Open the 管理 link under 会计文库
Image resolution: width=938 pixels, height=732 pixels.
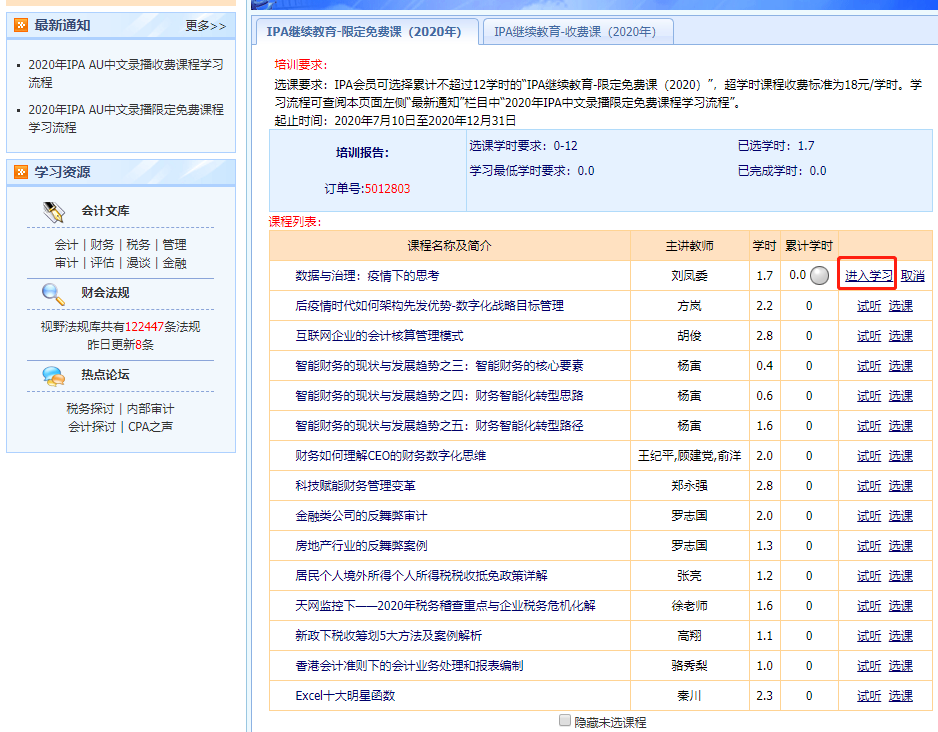(x=174, y=245)
